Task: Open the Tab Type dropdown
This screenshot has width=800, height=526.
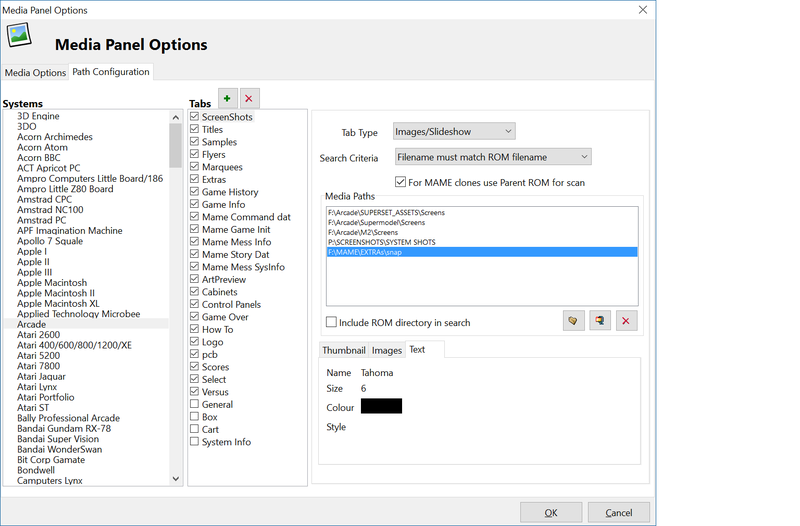Action: [x=454, y=132]
